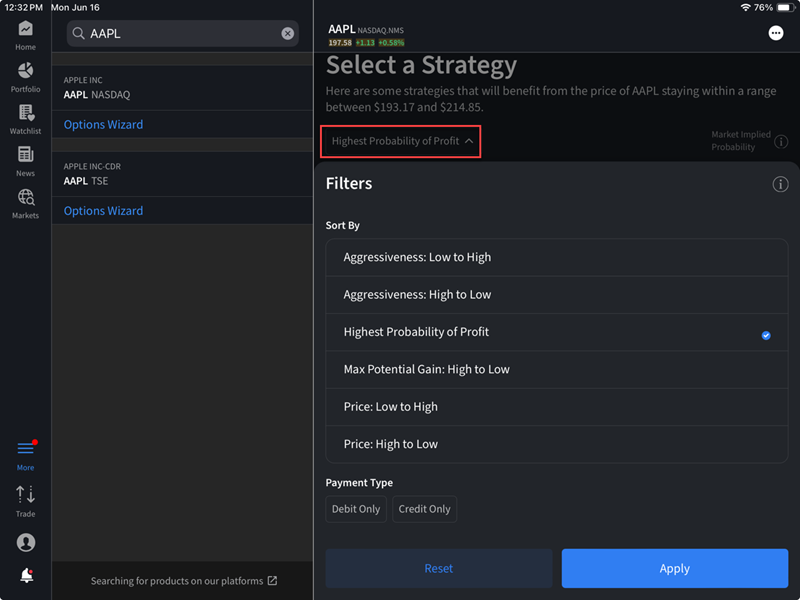The image size is (800, 600).
Task: Open the Home screen
Action: tap(25, 38)
